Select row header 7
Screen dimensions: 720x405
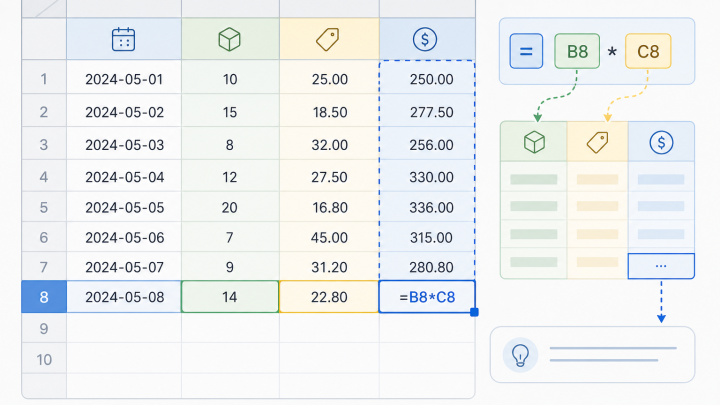click(x=44, y=267)
